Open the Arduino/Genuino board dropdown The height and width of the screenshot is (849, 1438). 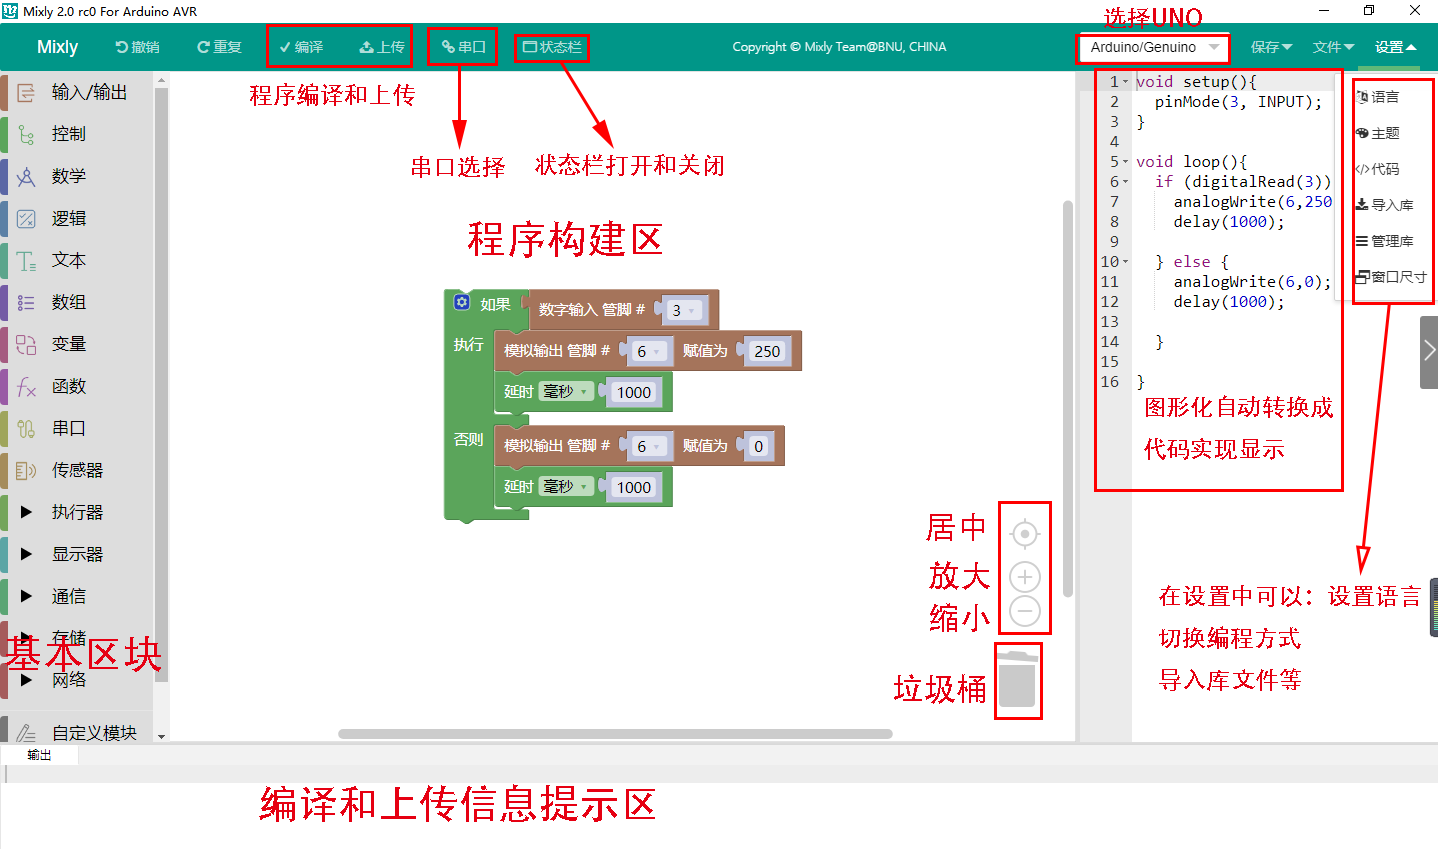(x=1154, y=47)
